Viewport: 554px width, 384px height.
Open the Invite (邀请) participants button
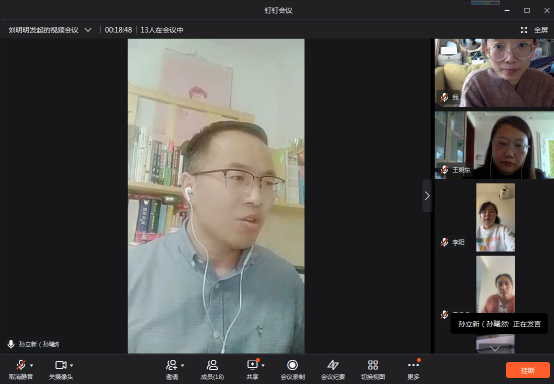pos(172,370)
